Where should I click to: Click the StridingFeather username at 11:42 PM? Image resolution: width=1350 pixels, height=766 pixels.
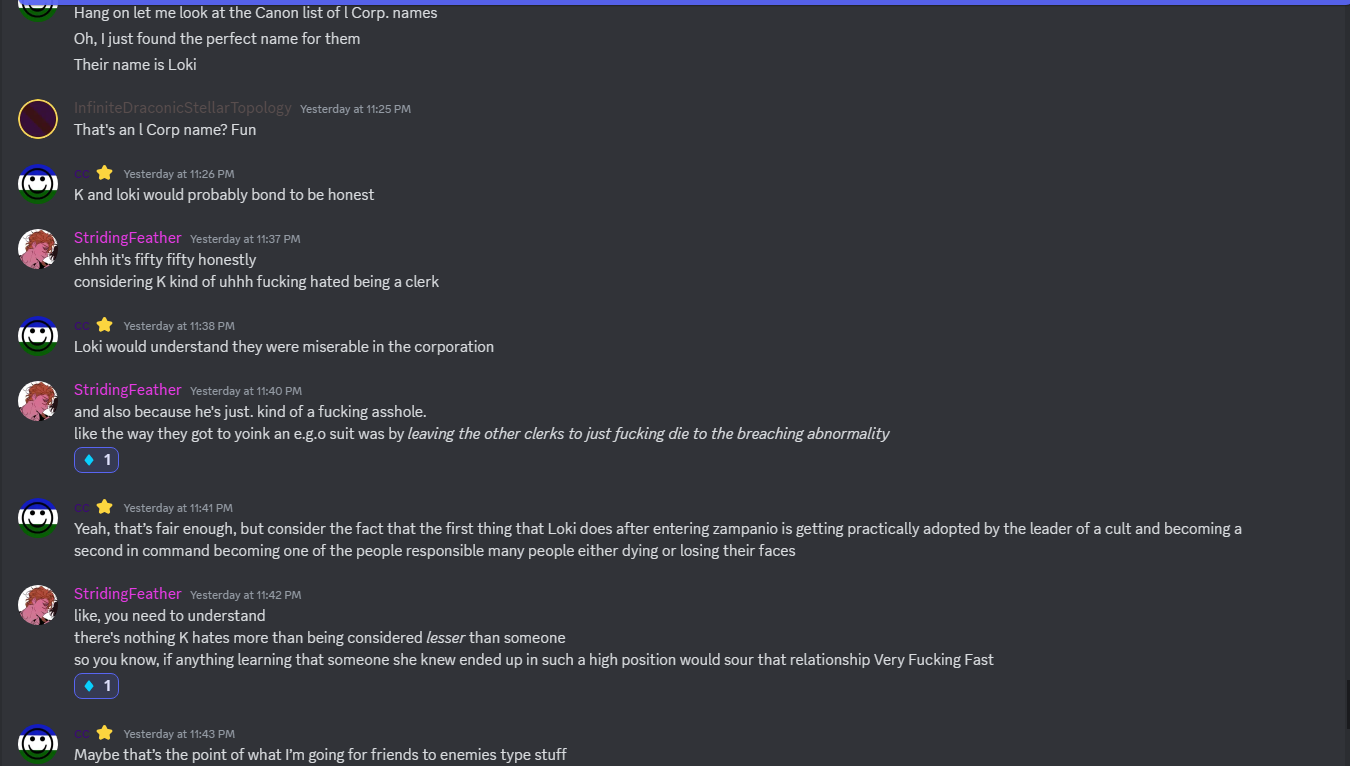point(128,594)
